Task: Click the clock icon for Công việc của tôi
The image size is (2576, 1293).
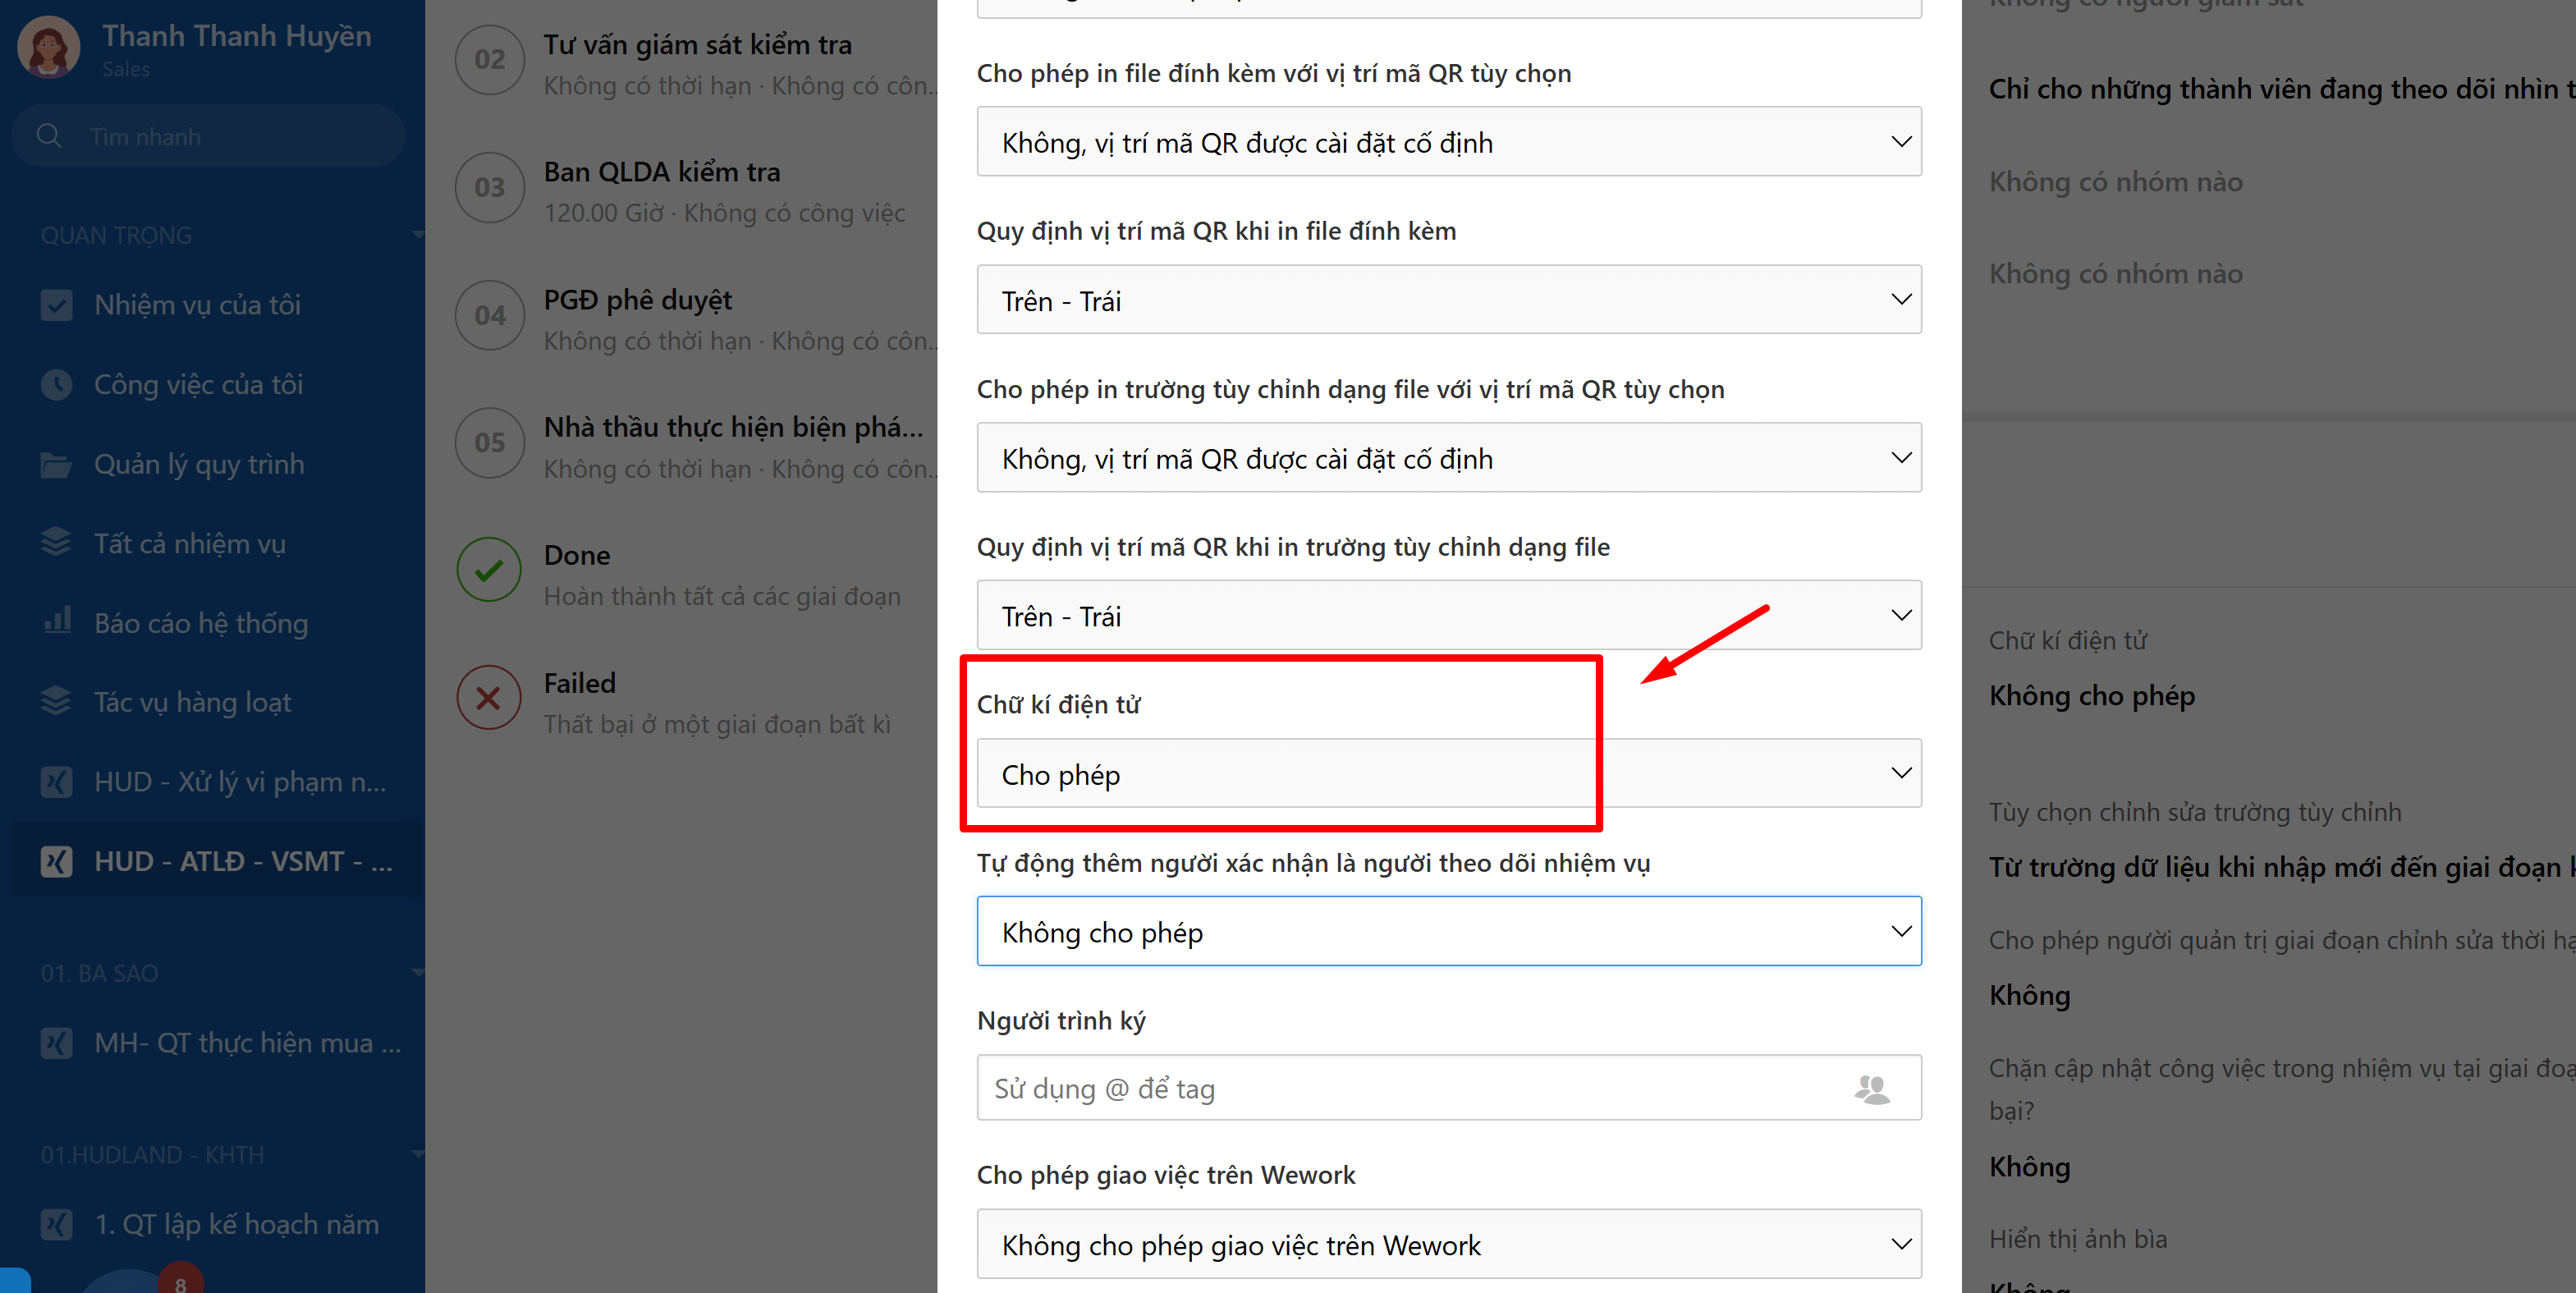Action: click(56, 385)
